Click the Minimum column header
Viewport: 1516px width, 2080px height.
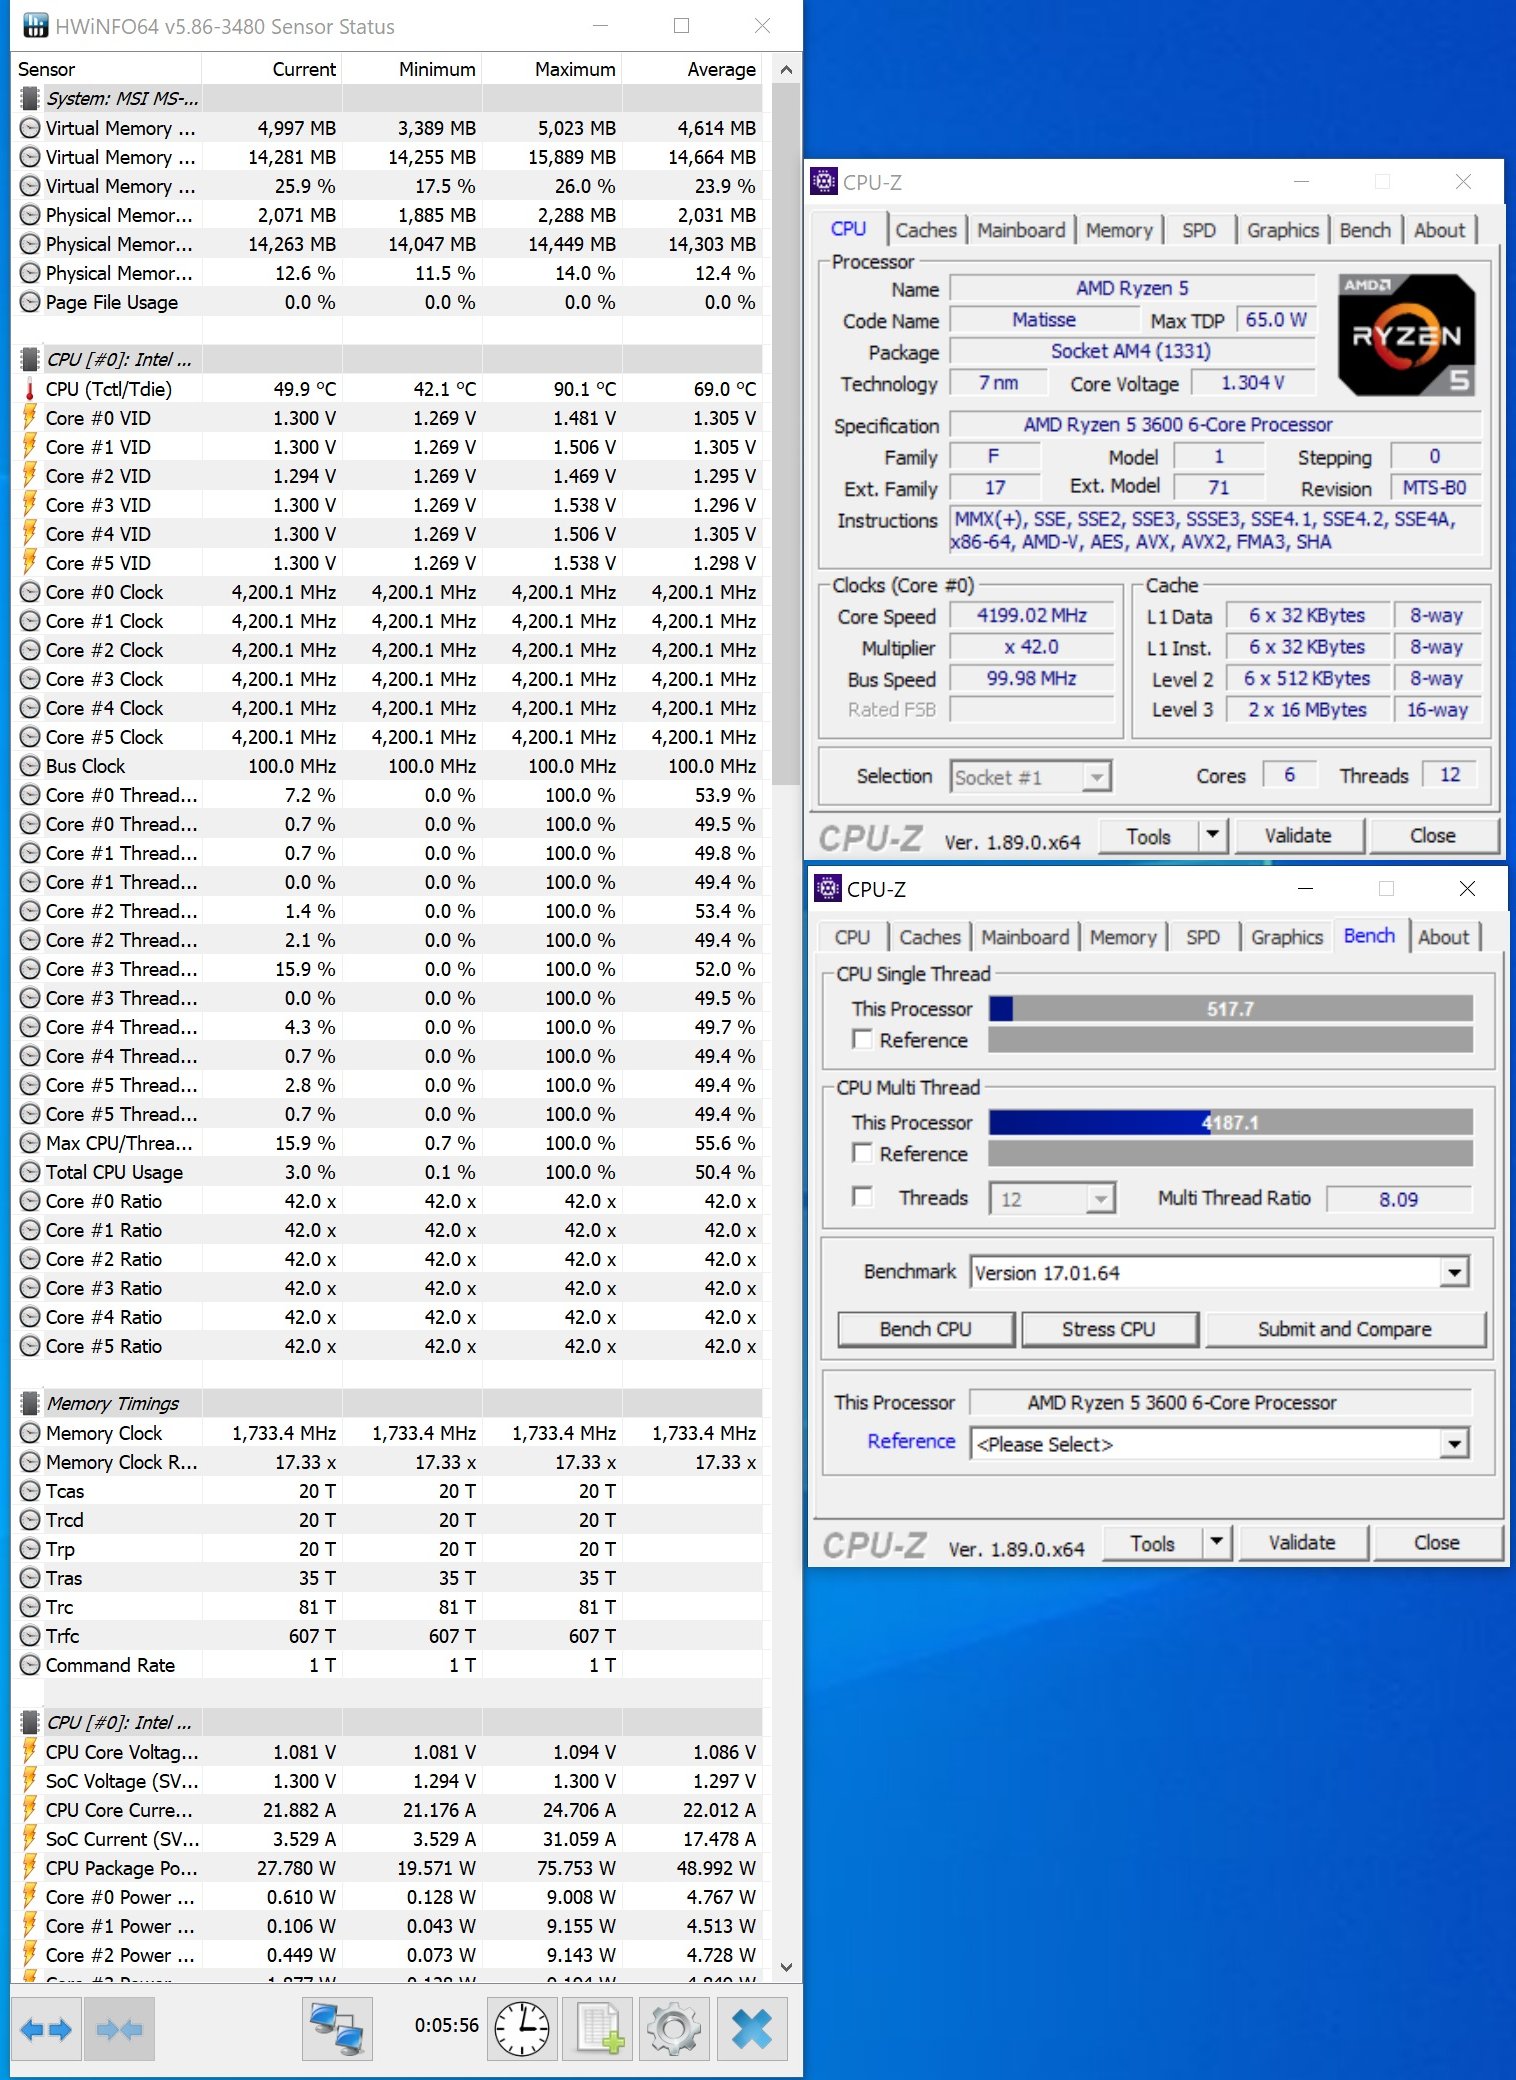412,69
